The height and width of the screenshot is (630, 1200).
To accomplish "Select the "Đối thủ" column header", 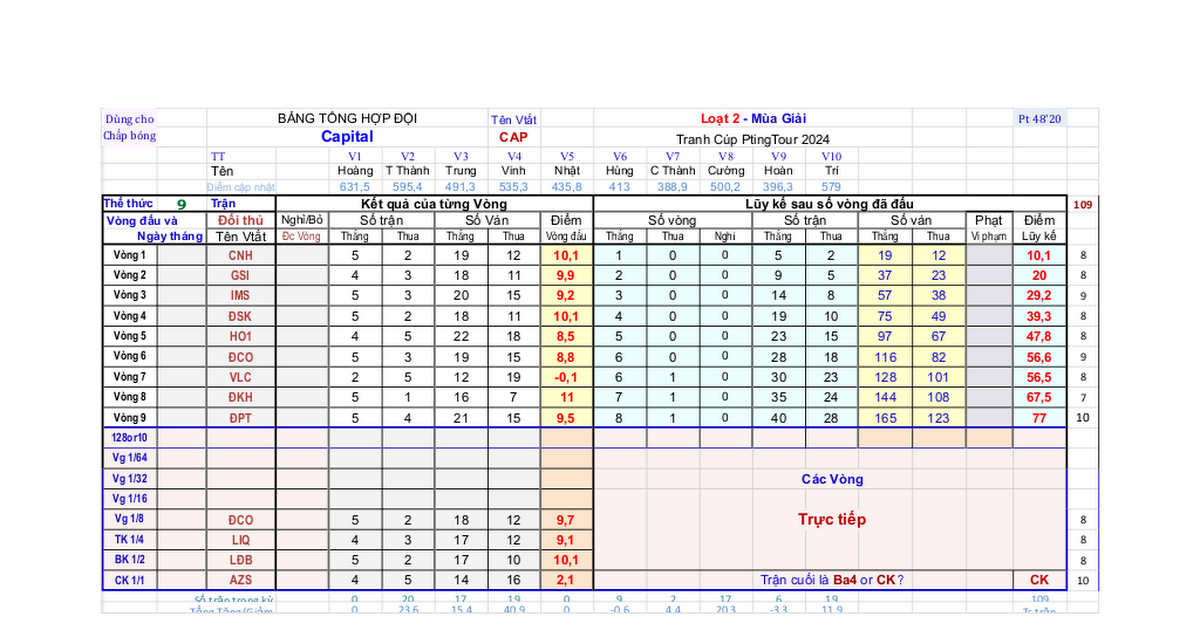I will (x=240, y=220).
